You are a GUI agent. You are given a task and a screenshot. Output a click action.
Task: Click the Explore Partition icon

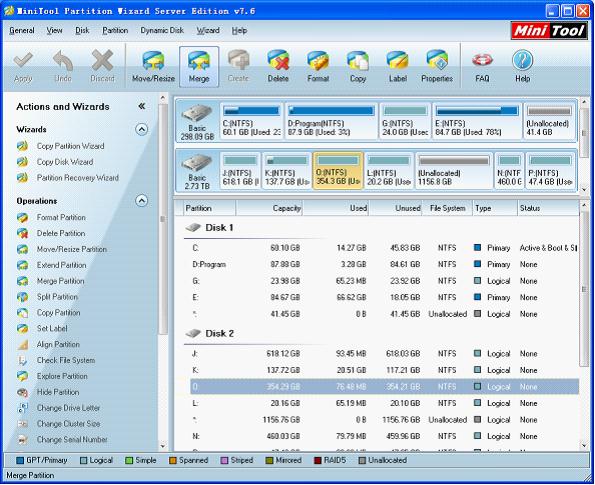pyautogui.click(x=23, y=376)
